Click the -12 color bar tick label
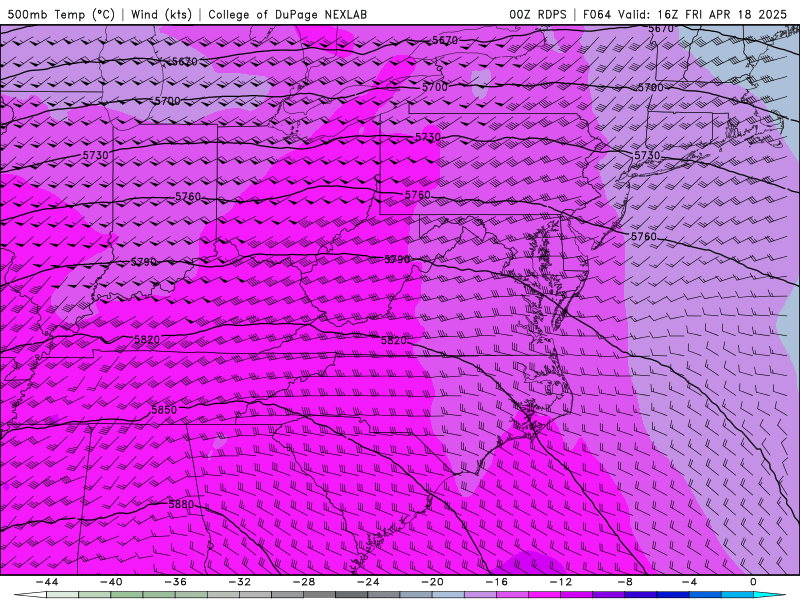This screenshot has height=600, width=800. pyautogui.click(x=561, y=582)
